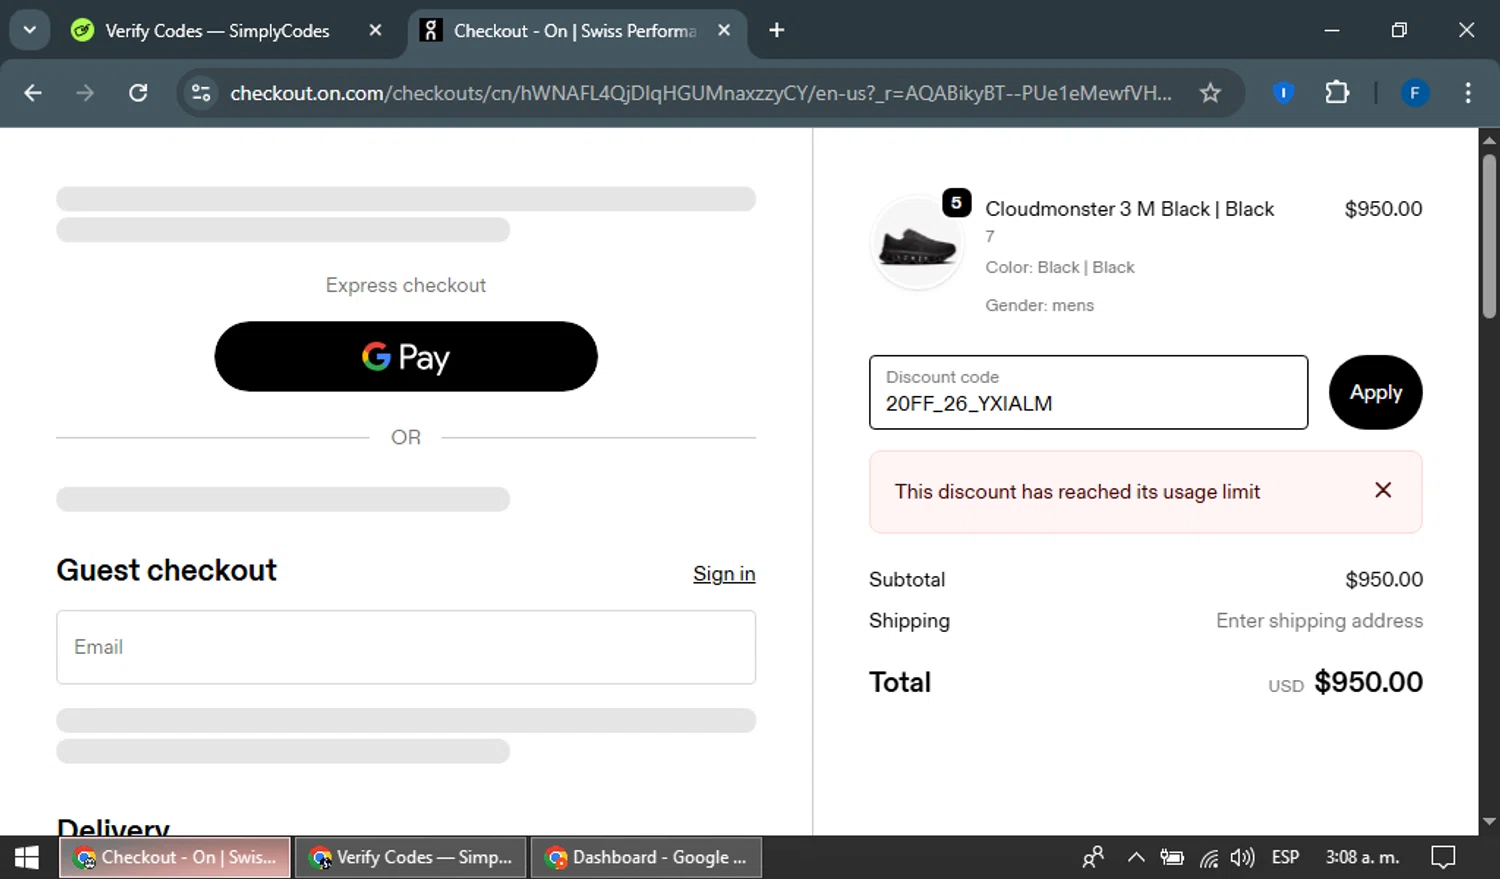Click the Express checkout label

tap(406, 285)
